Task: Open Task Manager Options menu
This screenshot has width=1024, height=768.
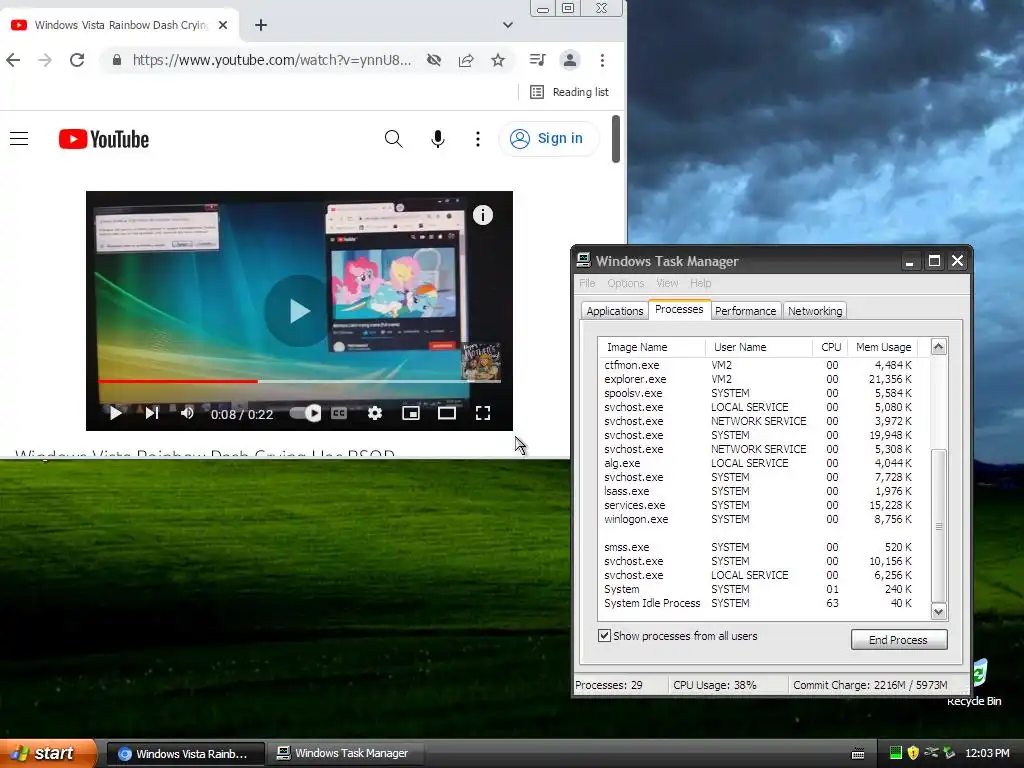Action: click(x=626, y=283)
